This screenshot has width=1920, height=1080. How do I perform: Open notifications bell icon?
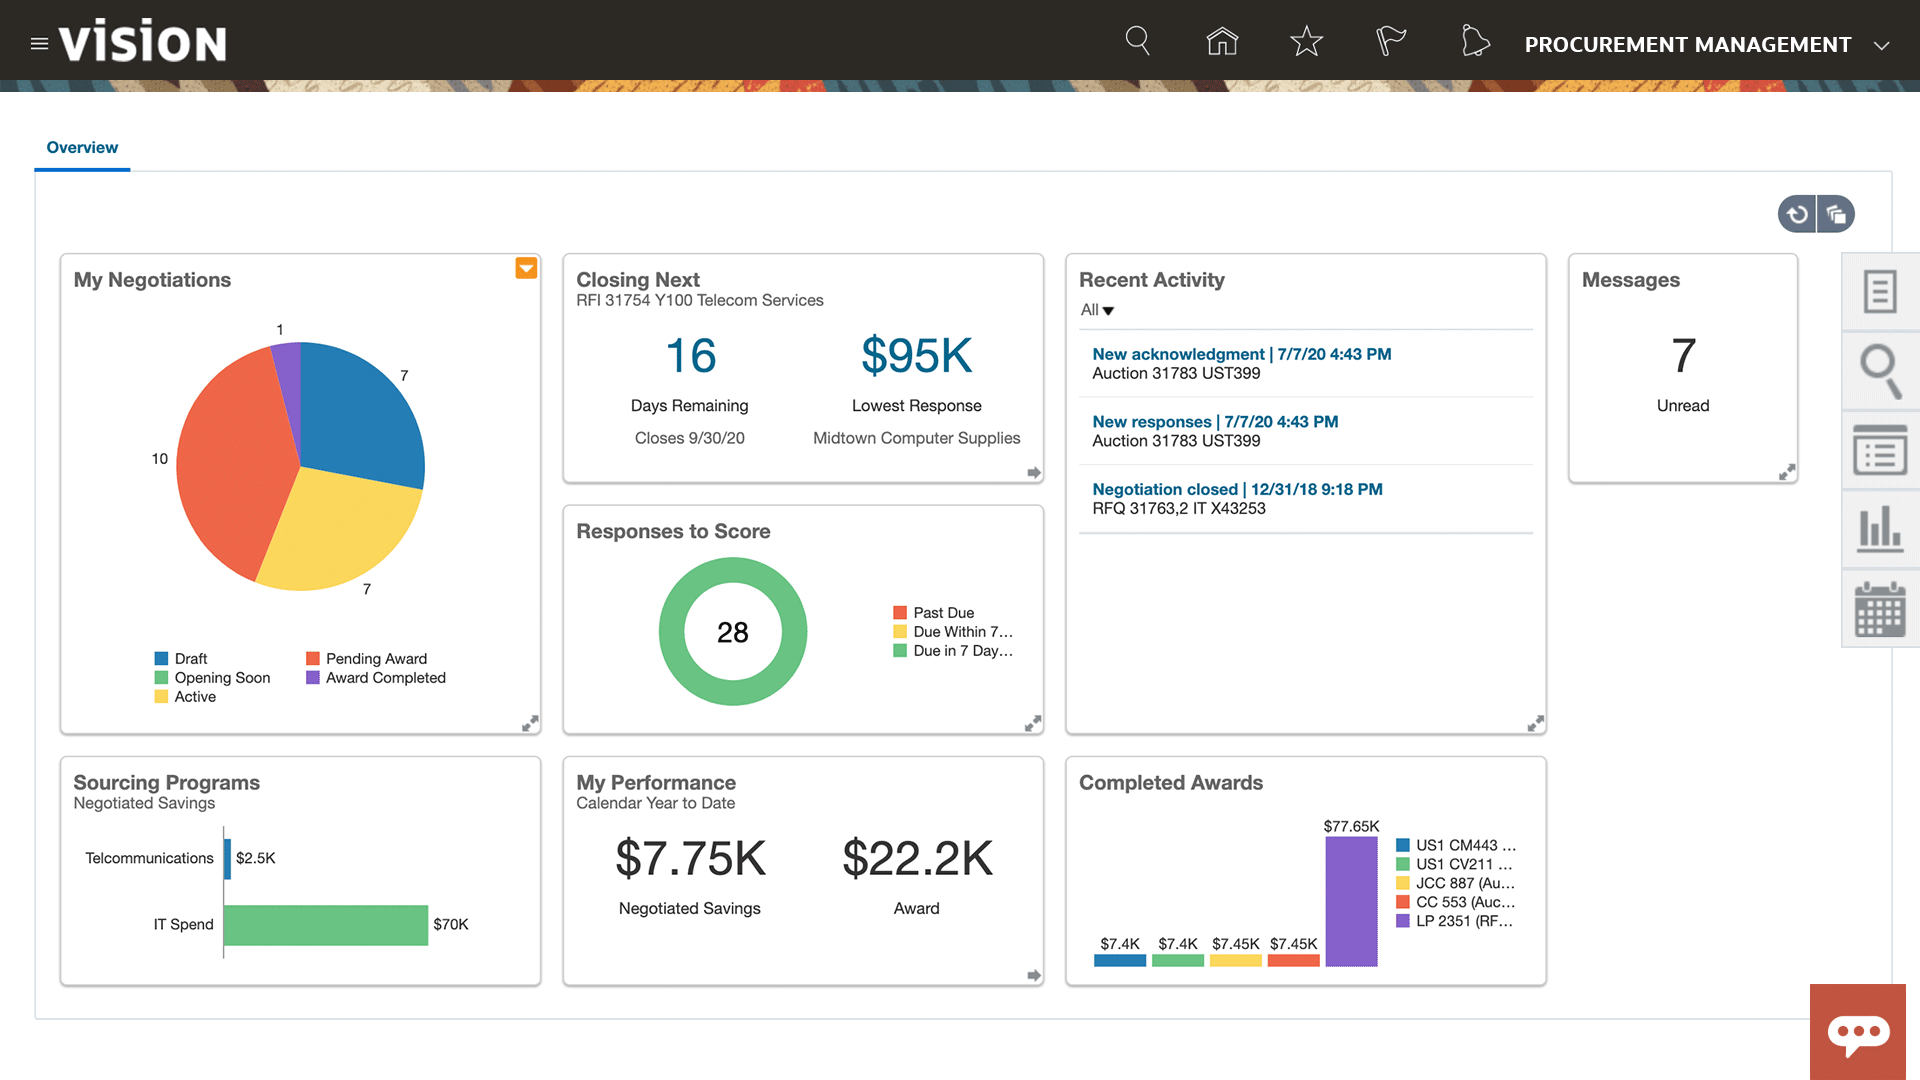[x=1475, y=41]
